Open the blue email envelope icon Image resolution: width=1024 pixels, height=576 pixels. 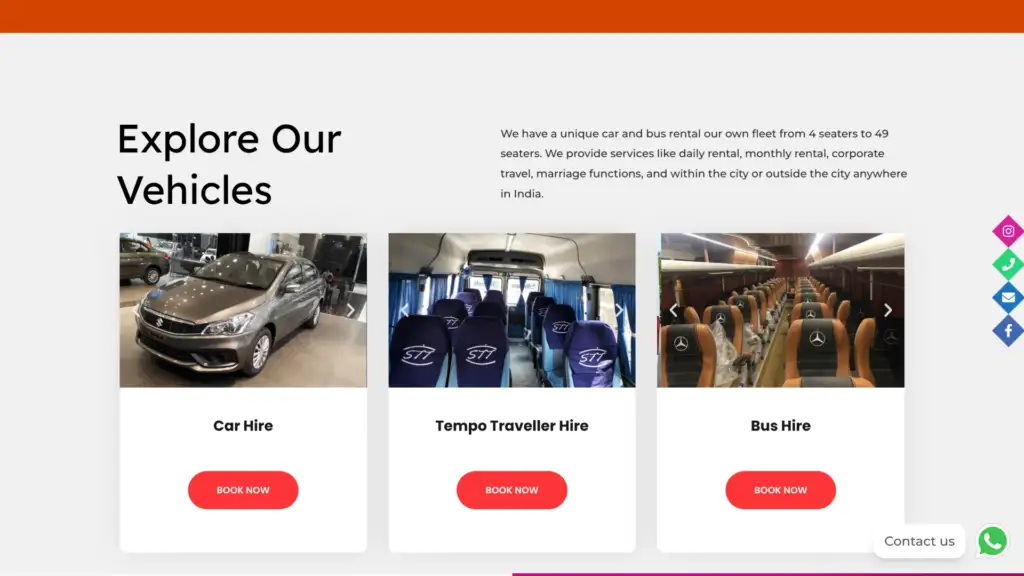(x=1008, y=298)
